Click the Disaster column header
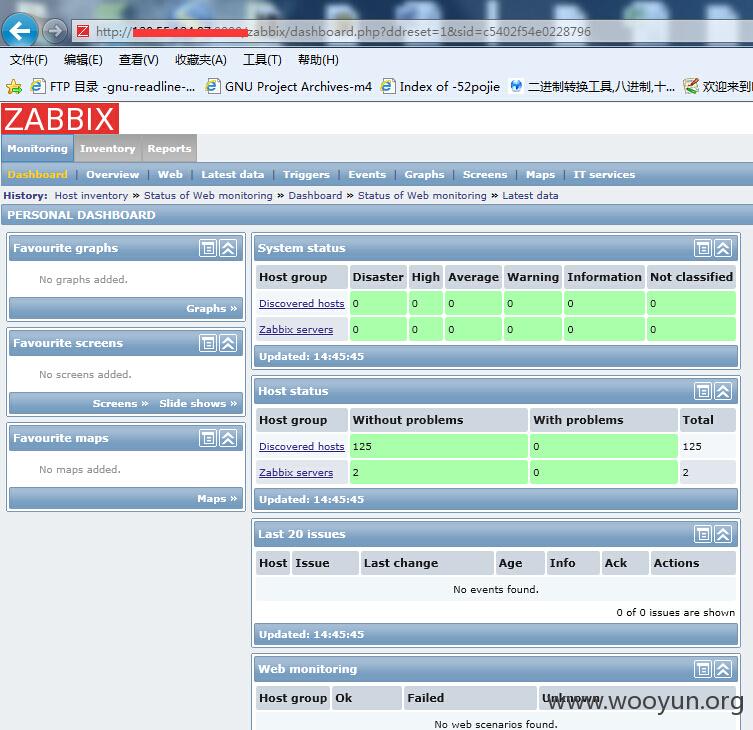This screenshot has width=753, height=730. 378,277
